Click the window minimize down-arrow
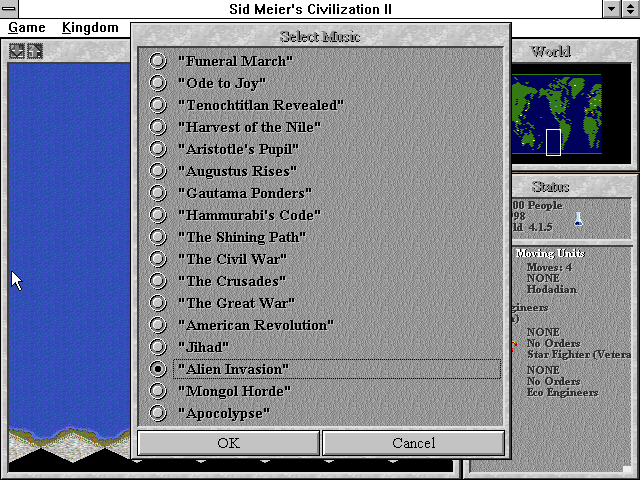Image resolution: width=640 pixels, height=480 pixels. coord(611,9)
